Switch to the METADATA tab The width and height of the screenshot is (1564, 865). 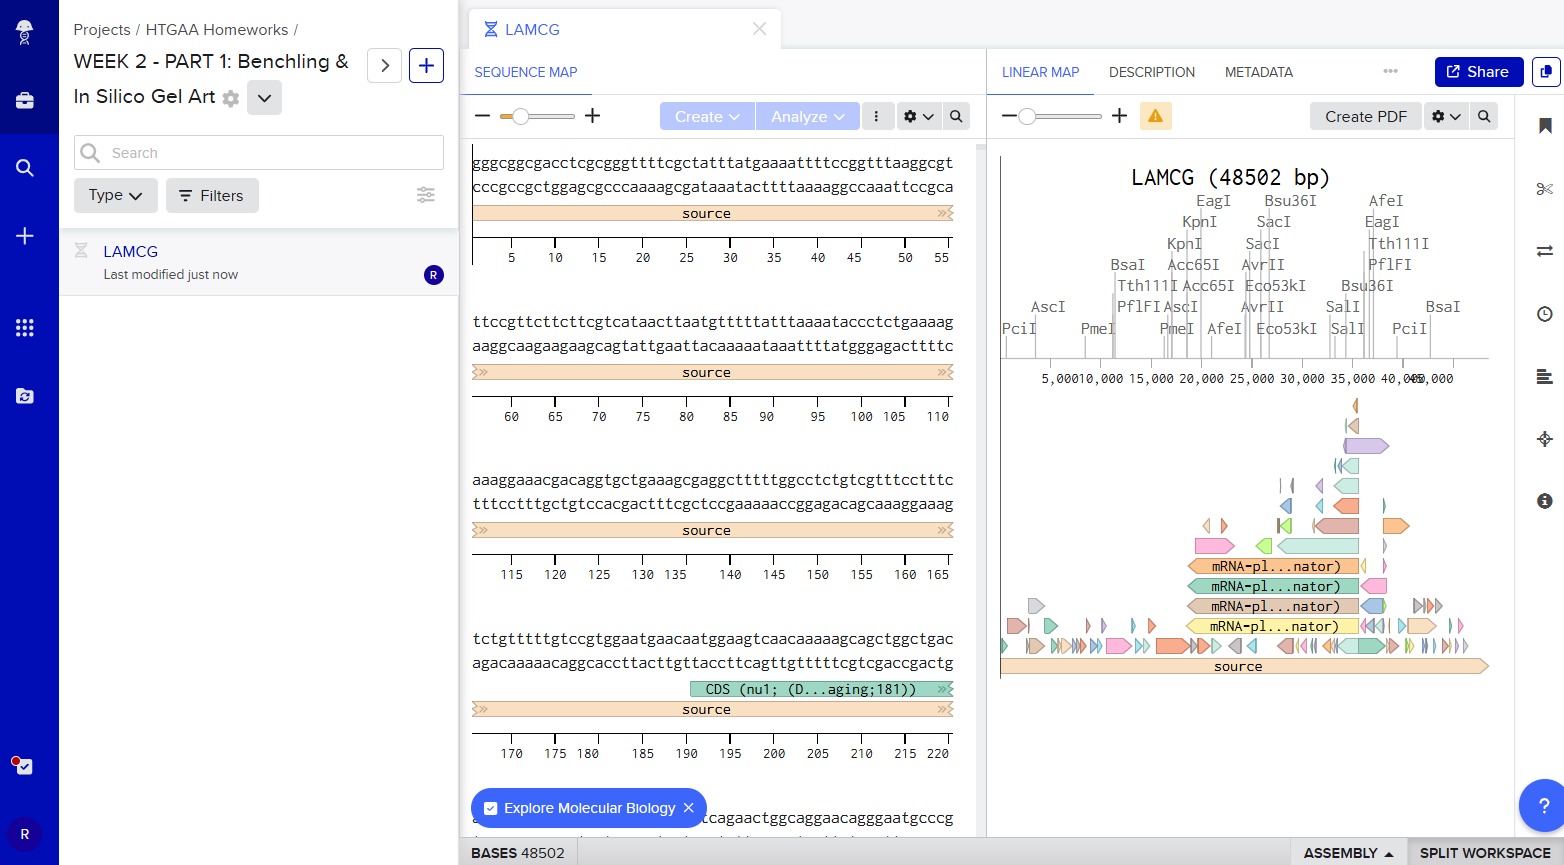click(1258, 72)
